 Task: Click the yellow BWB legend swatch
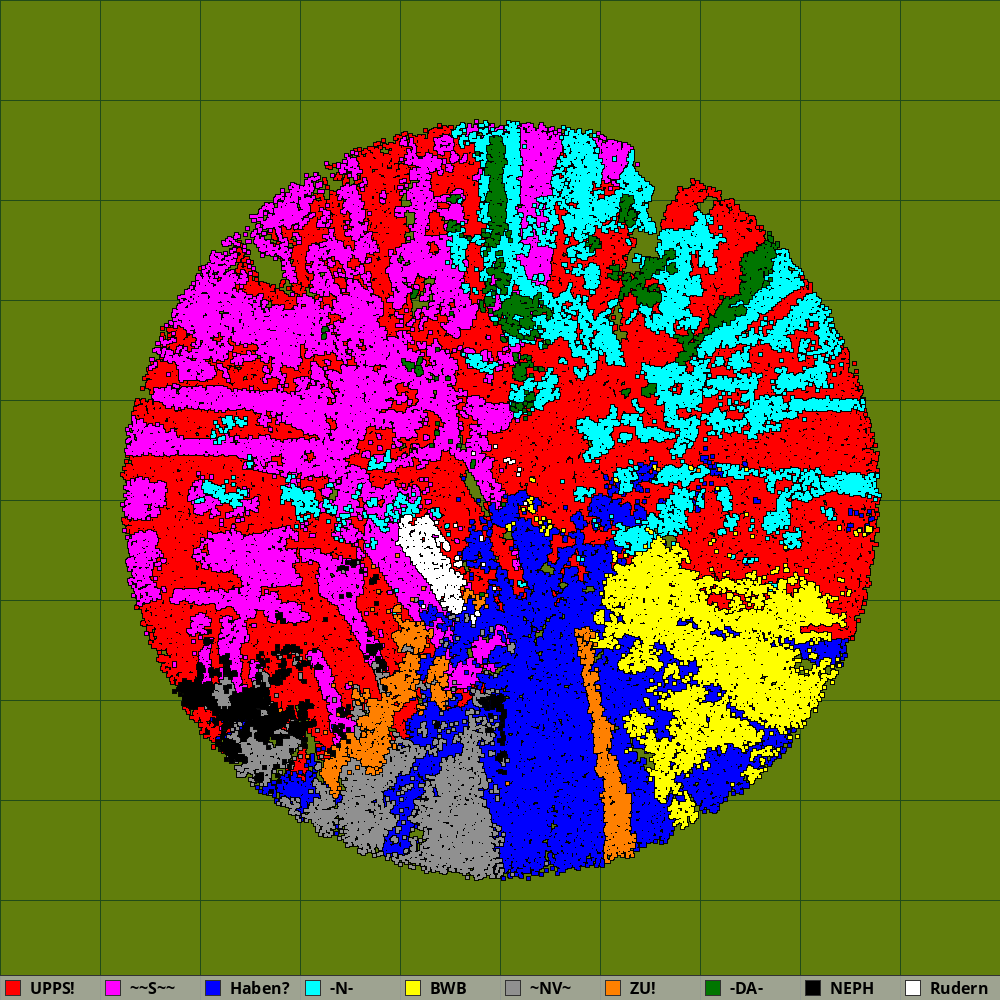(413, 988)
